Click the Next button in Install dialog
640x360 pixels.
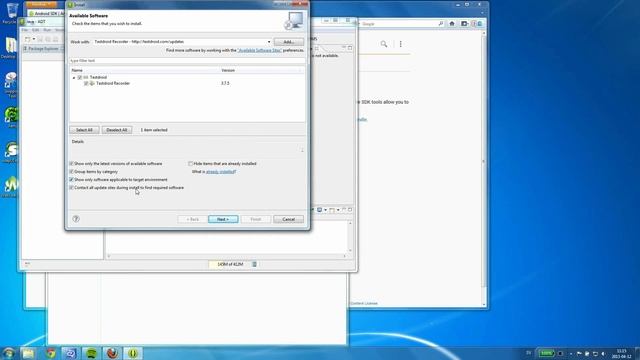pos(223,219)
